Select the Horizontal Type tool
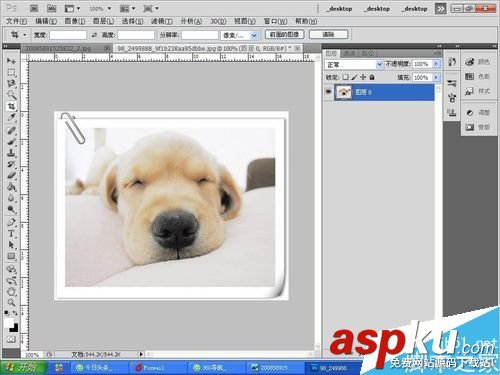 [x=11, y=233]
